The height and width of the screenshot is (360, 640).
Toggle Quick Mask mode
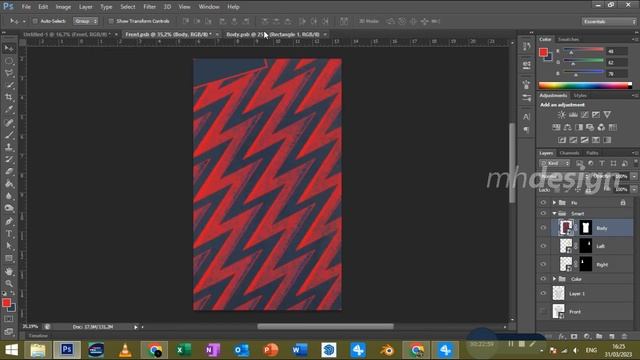pyautogui.click(x=9, y=319)
